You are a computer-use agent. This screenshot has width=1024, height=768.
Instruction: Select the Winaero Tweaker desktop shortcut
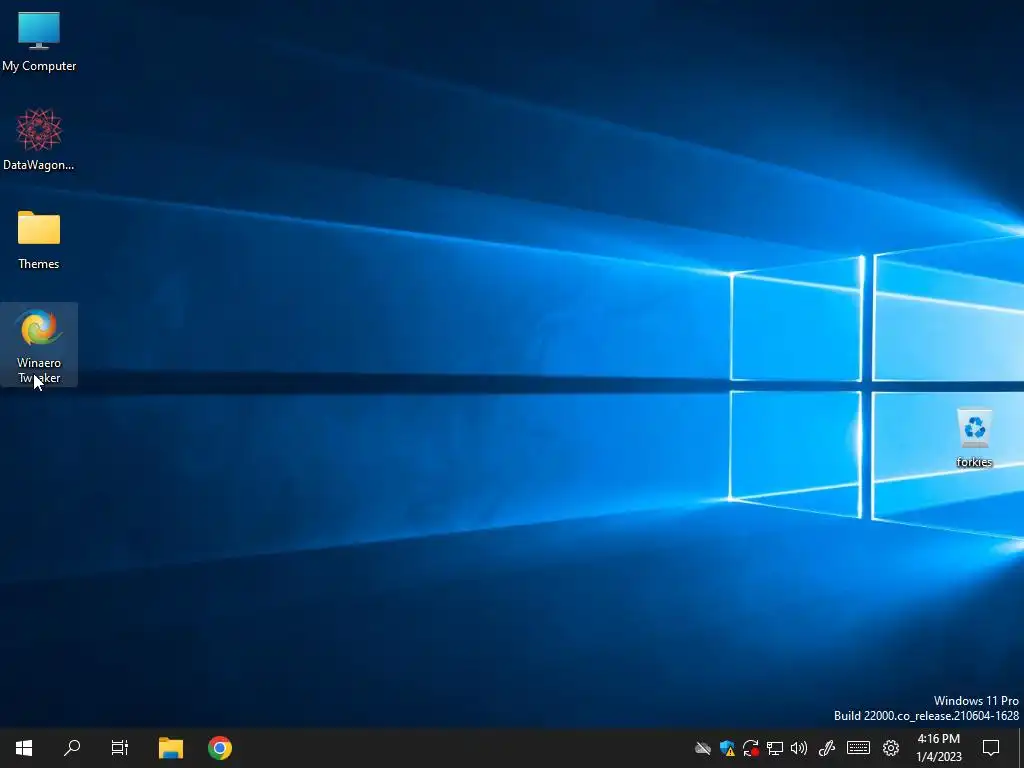click(39, 345)
